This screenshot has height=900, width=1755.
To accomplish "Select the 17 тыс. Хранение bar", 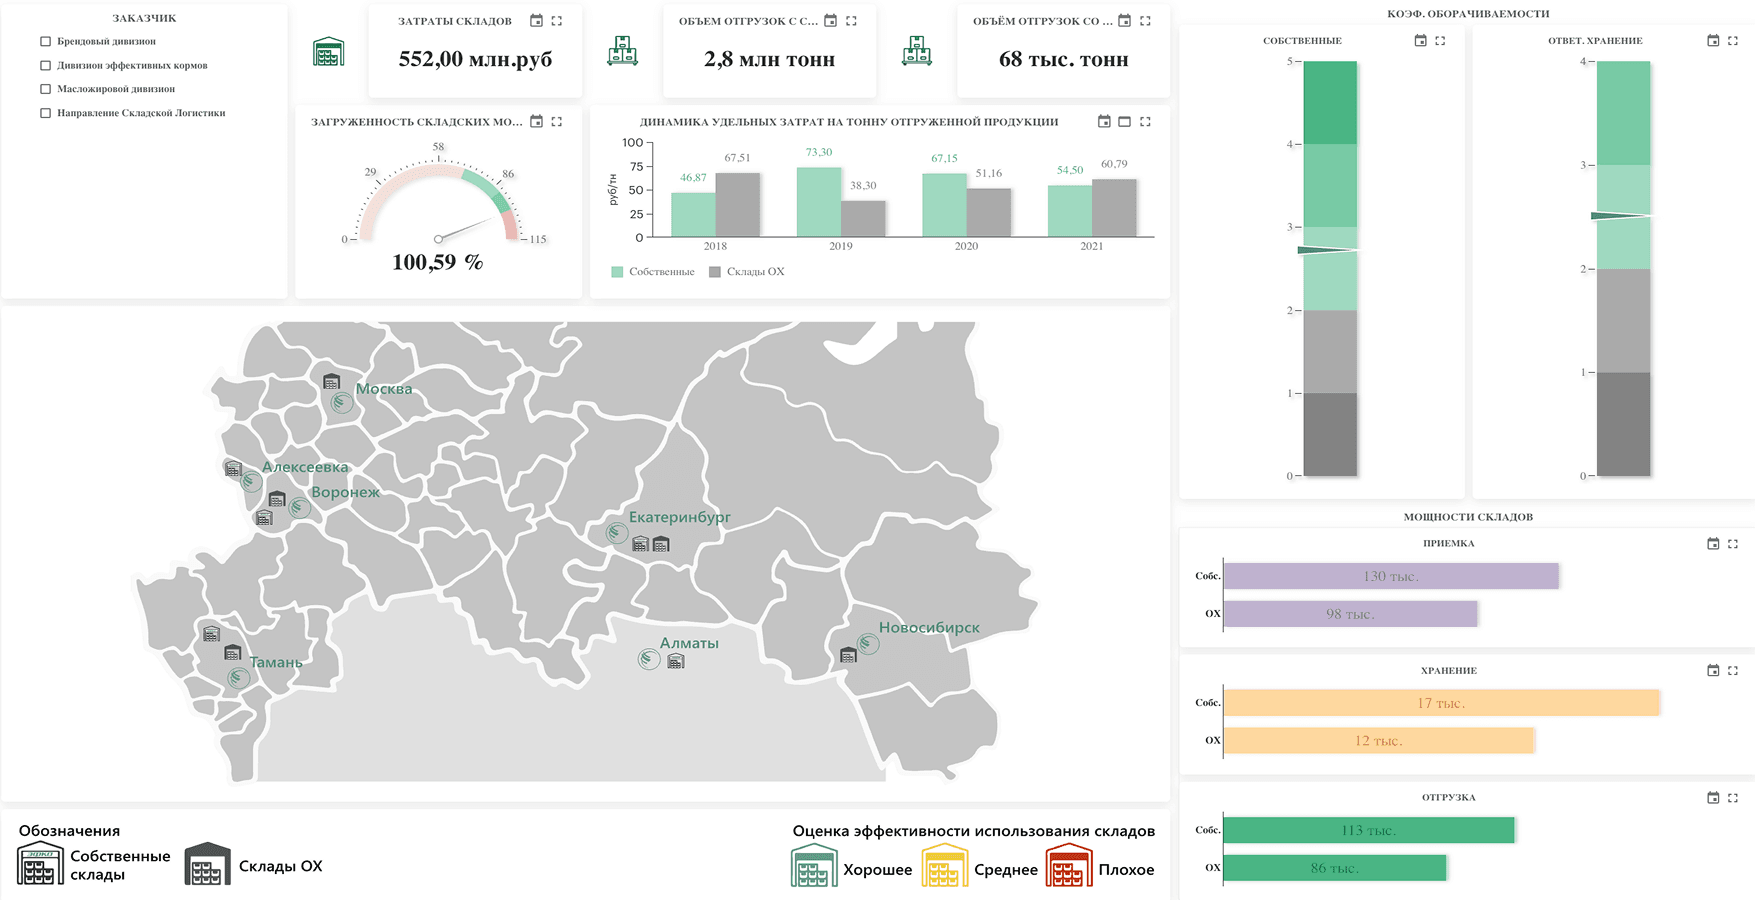I will (1441, 703).
